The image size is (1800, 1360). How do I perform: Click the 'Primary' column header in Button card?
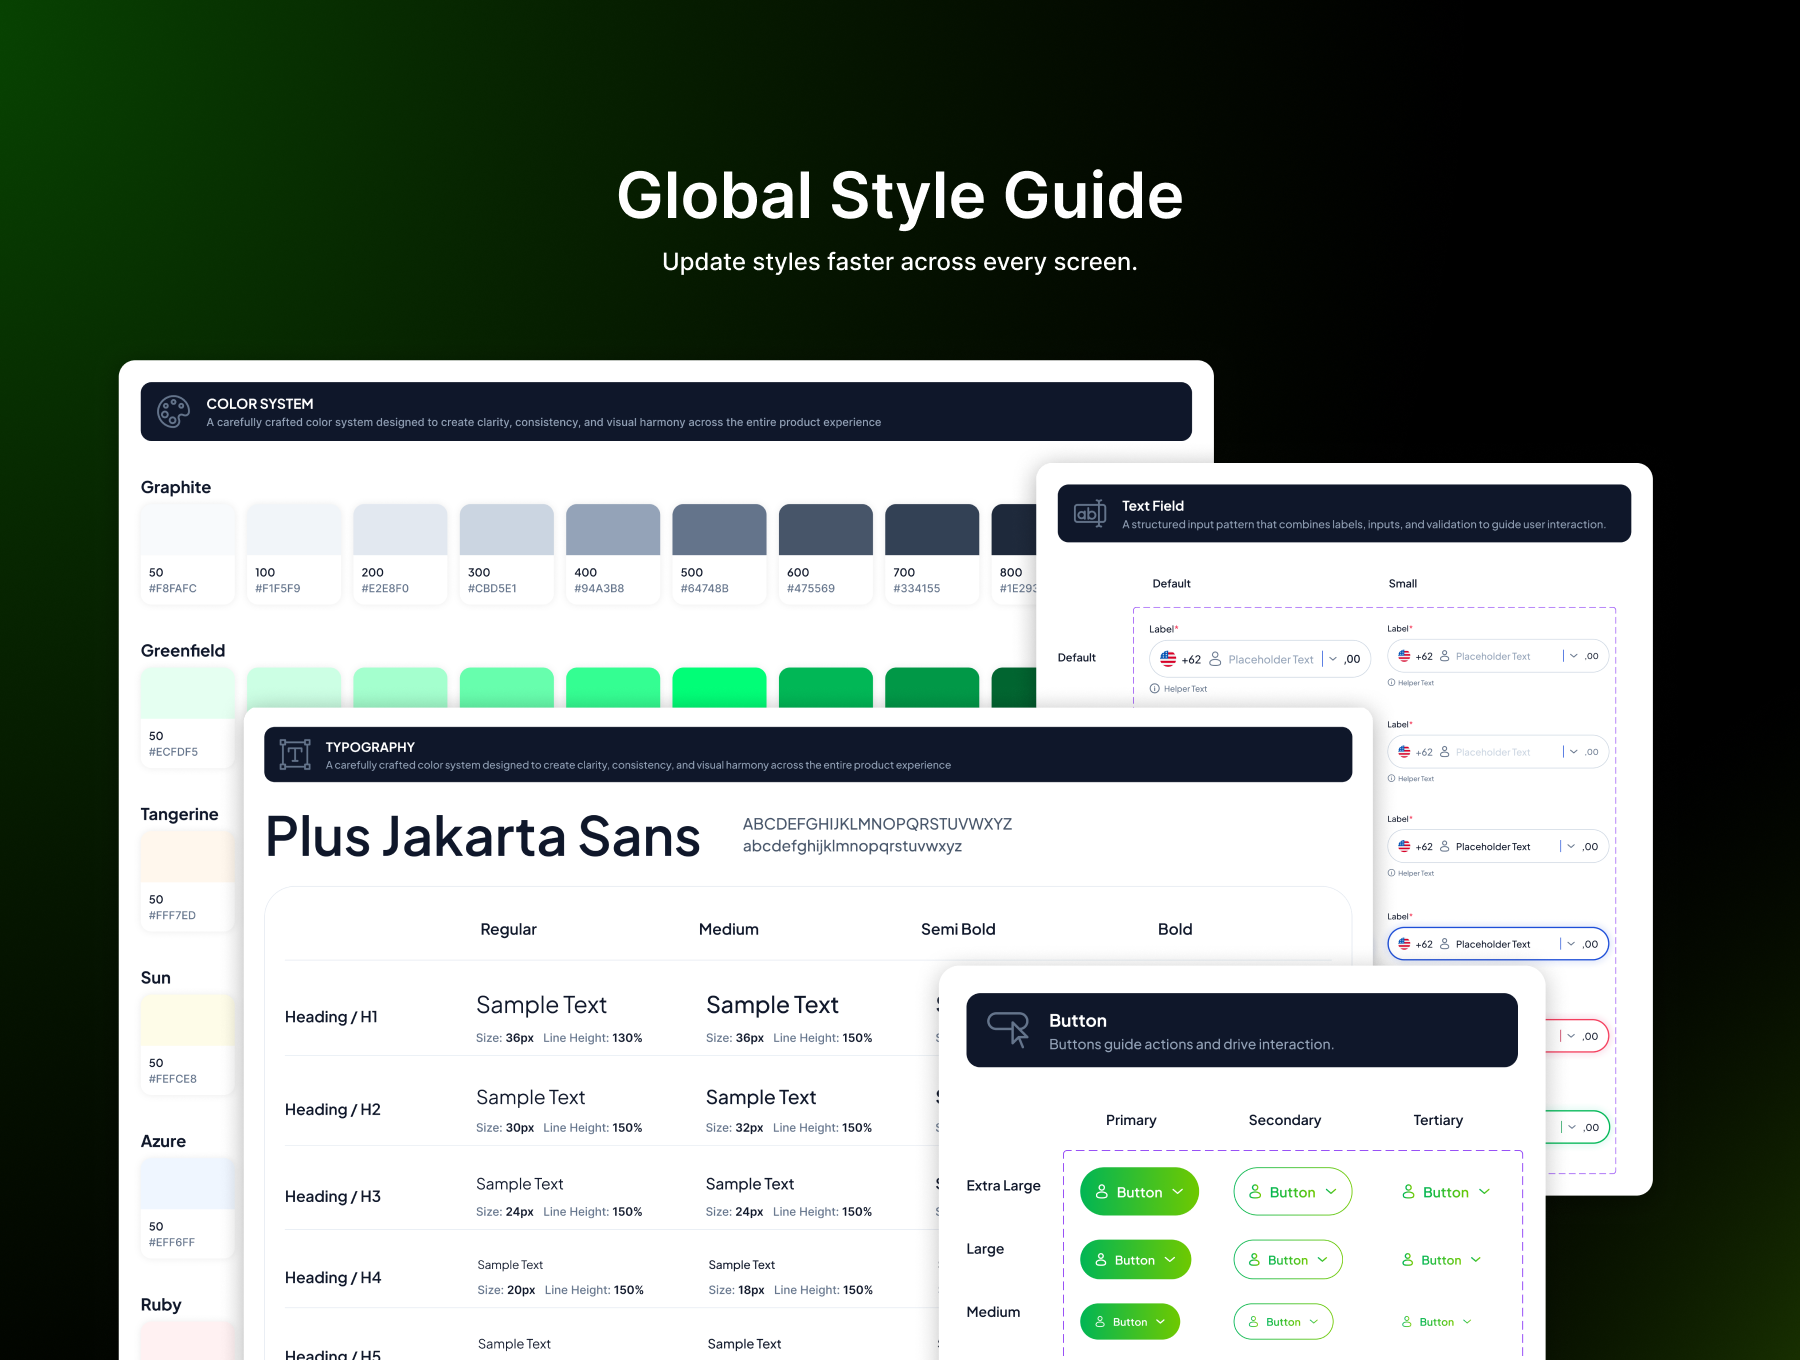[x=1131, y=1120]
